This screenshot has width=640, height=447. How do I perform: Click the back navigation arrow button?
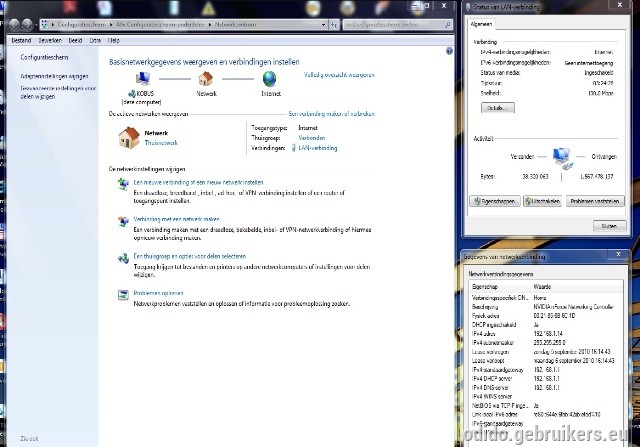point(14,25)
